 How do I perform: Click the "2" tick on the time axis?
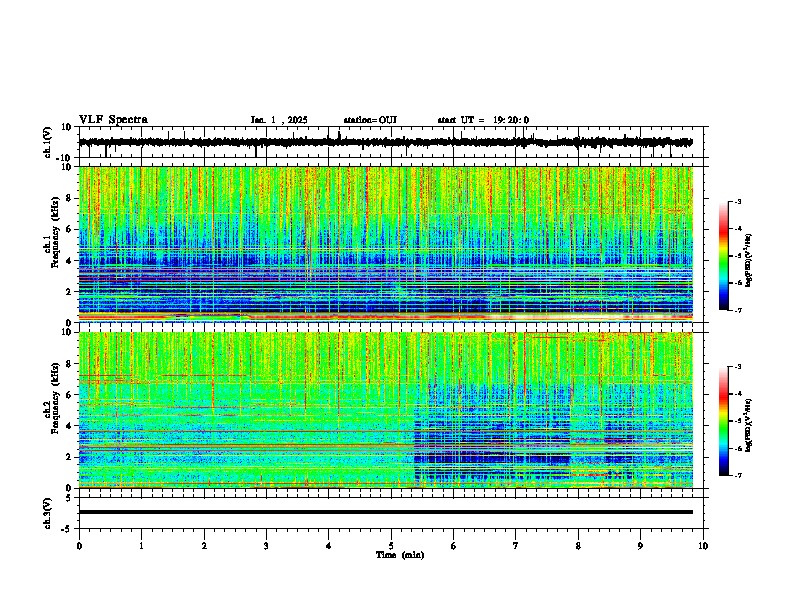[204, 546]
